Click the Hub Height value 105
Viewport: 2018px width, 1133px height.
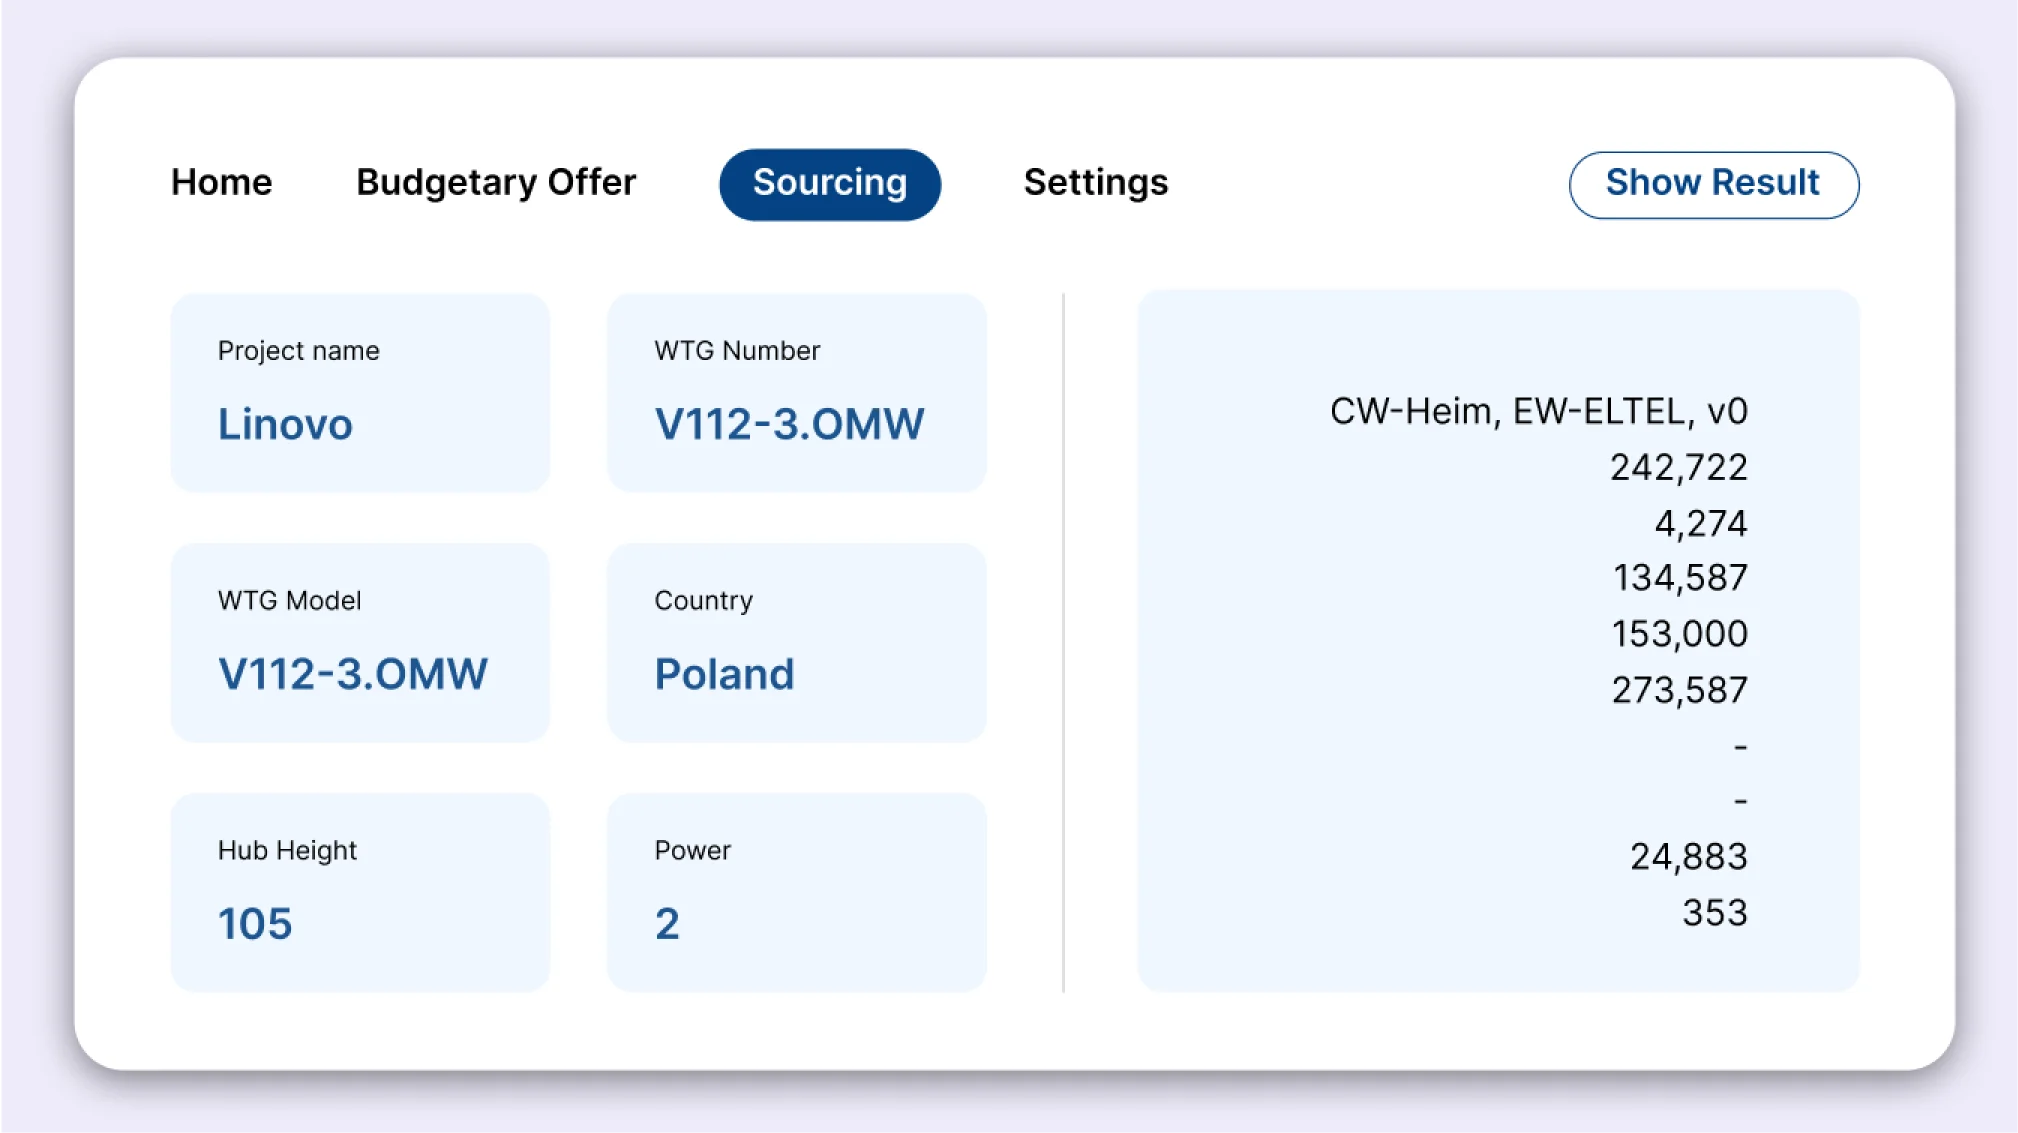pyautogui.click(x=255, y=923)
